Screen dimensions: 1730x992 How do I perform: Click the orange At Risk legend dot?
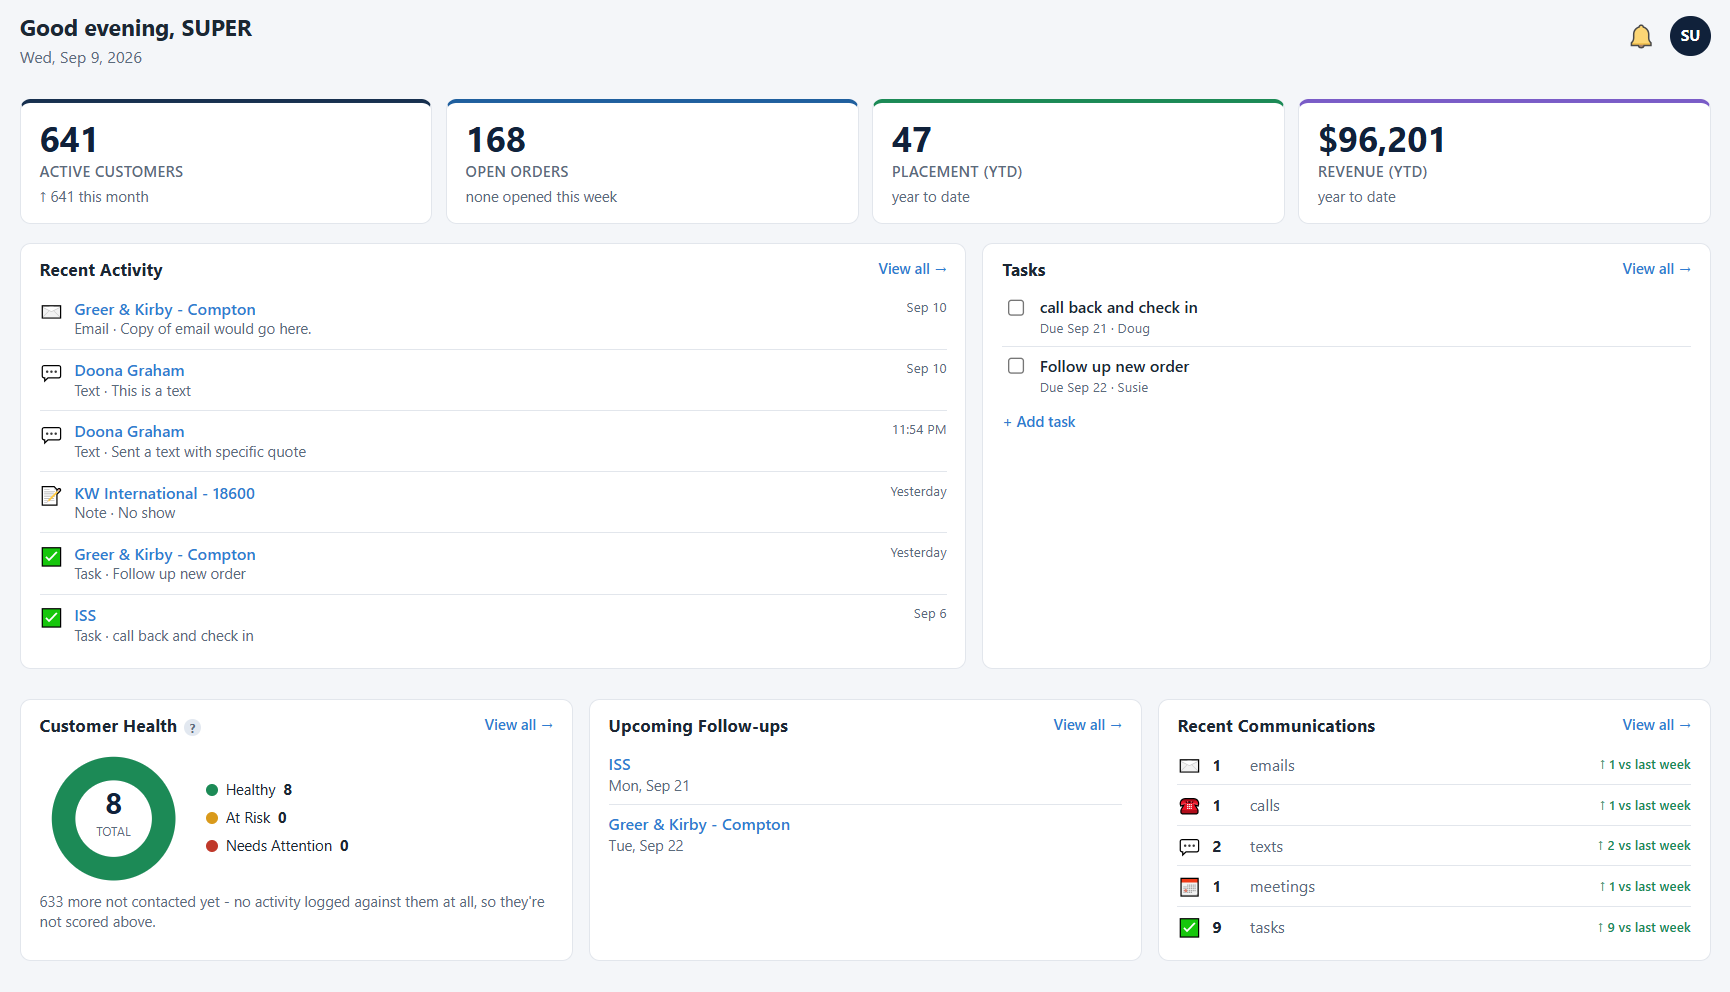click(x=212, y=818)
